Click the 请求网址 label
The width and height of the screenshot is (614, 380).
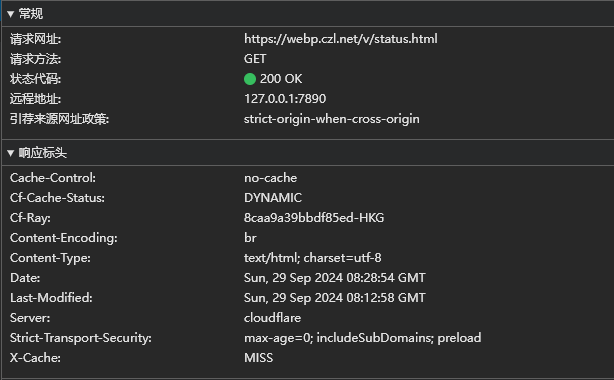[35, 39]
